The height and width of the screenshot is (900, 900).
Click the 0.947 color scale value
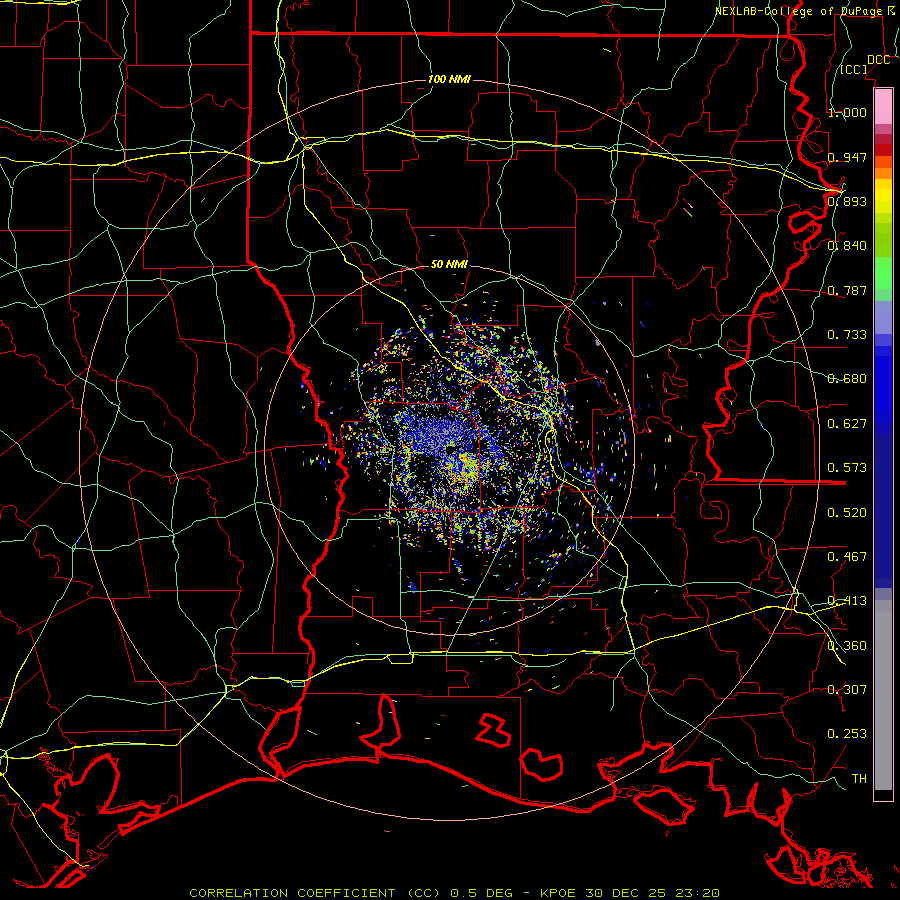coord(847,157)
